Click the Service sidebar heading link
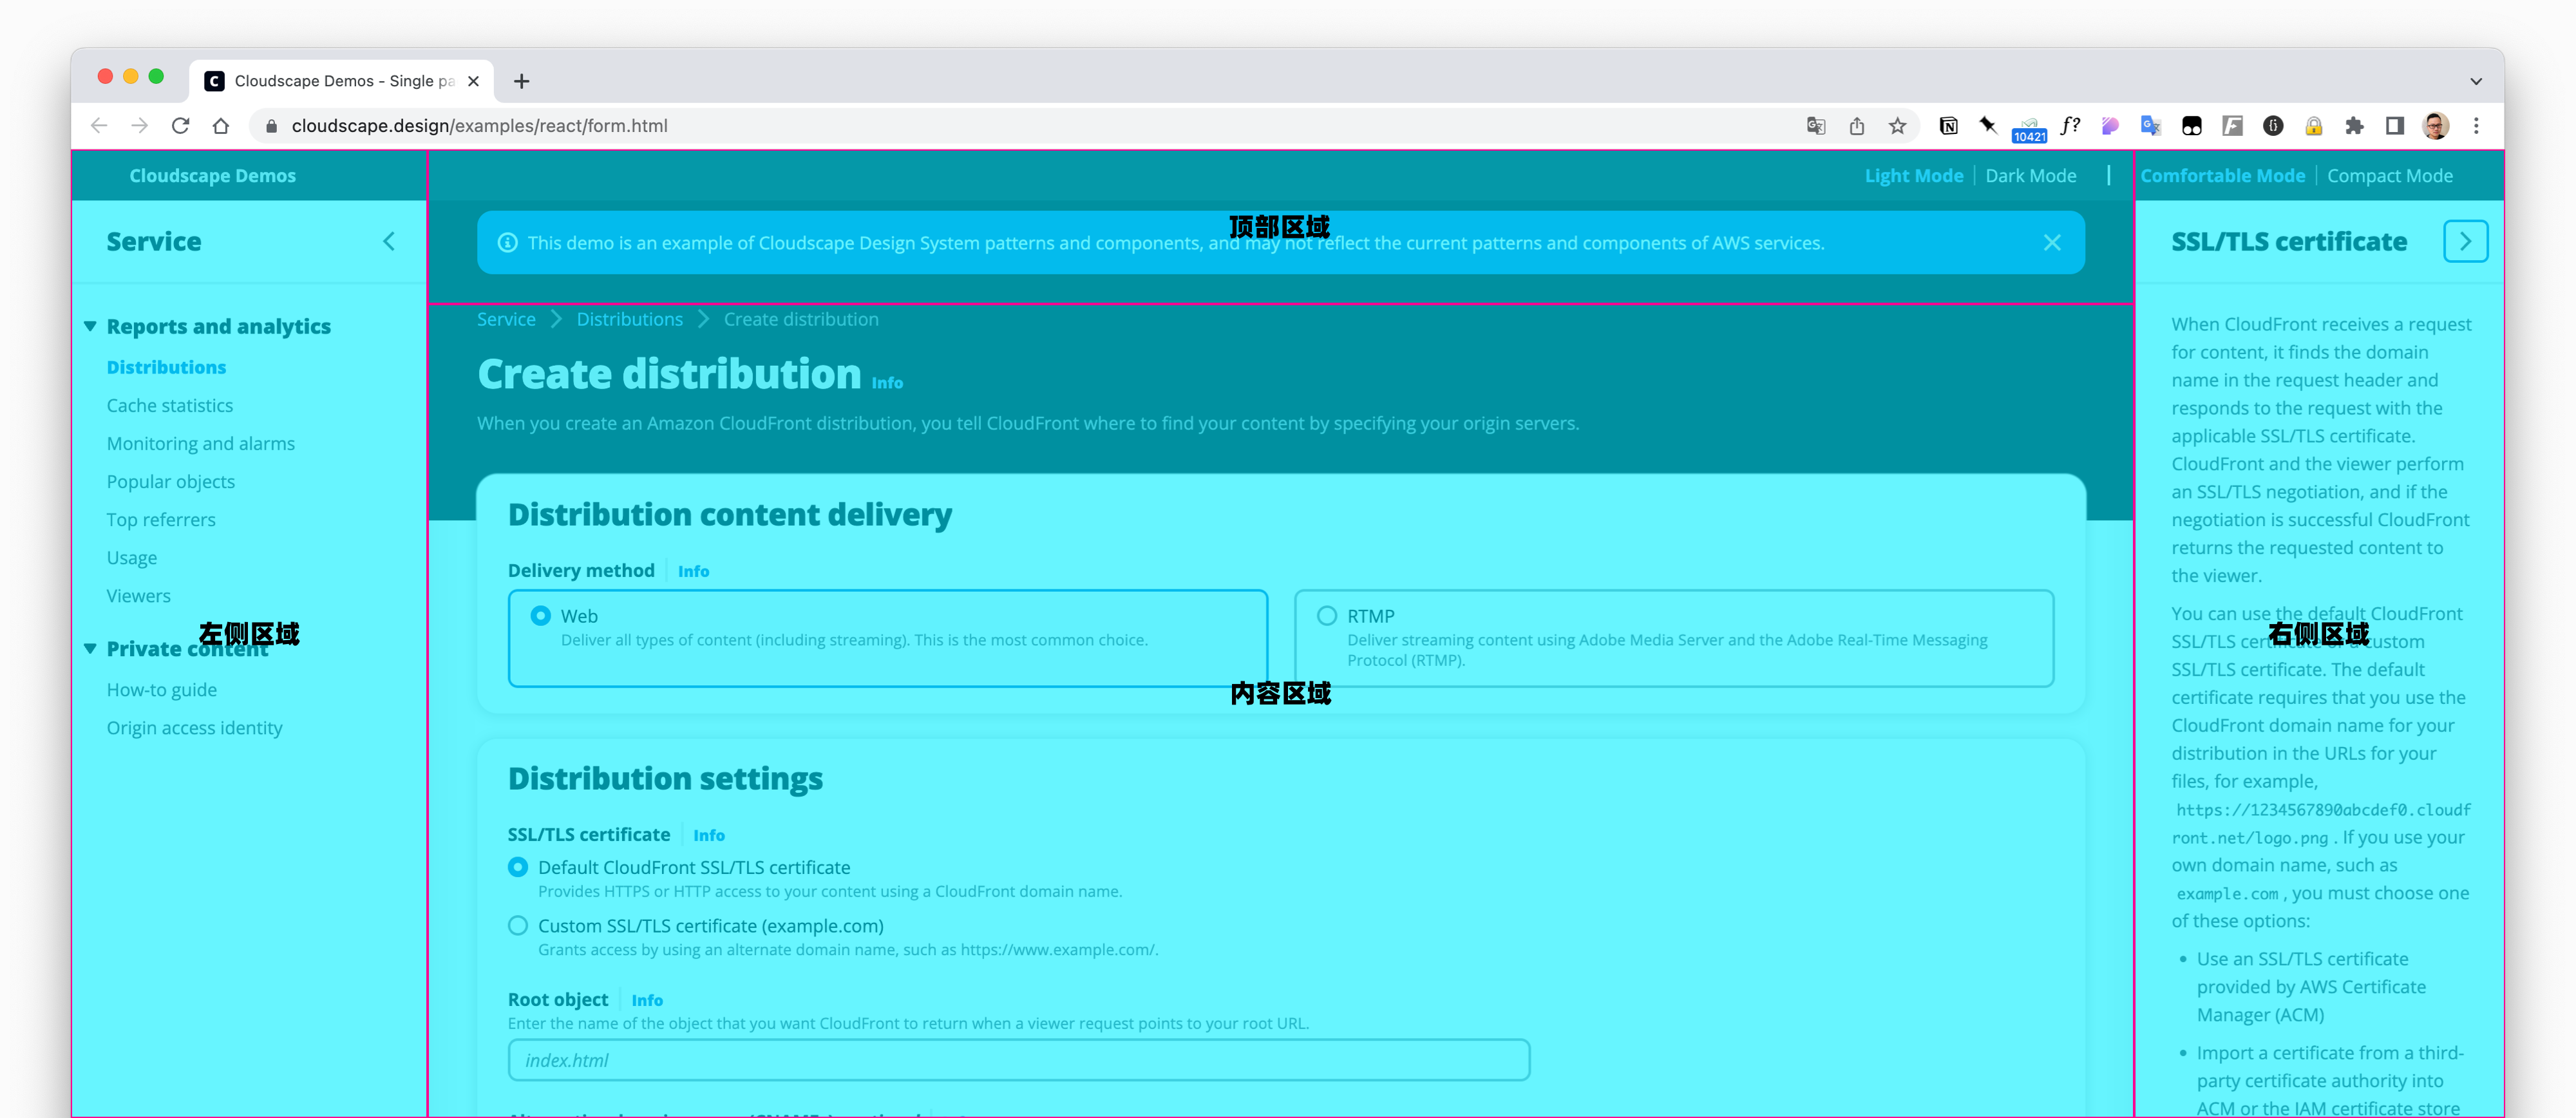This screenshot has height=1118, width=2576. (153, 241)
